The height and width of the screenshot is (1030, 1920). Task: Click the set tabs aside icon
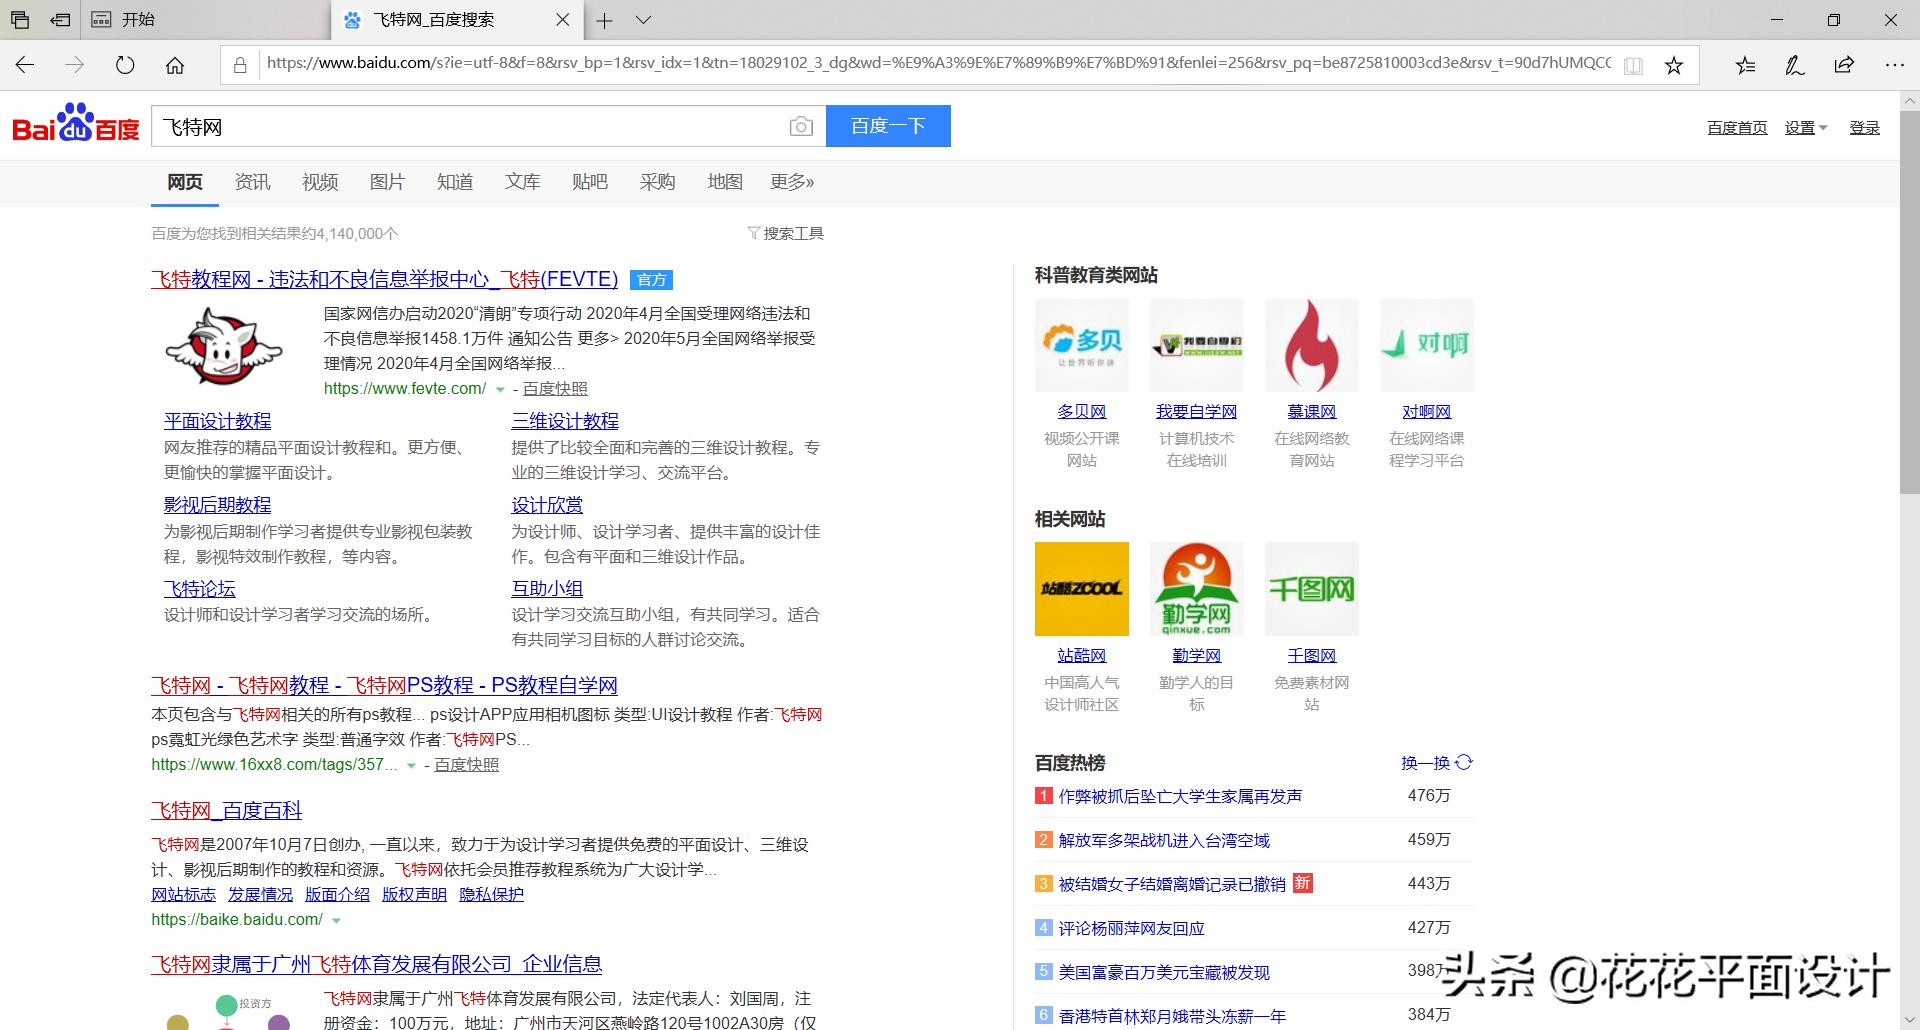pos(62,20)
